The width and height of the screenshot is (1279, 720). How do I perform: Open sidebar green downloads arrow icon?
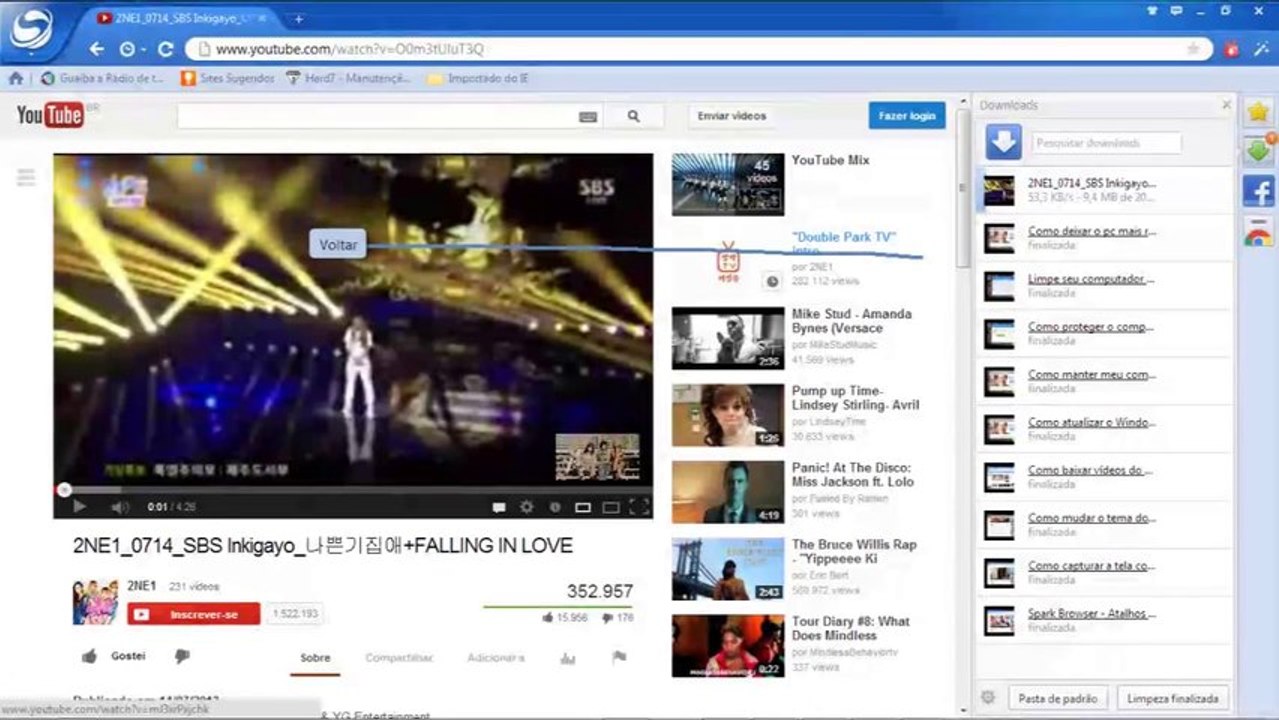tap(1259, 151)
